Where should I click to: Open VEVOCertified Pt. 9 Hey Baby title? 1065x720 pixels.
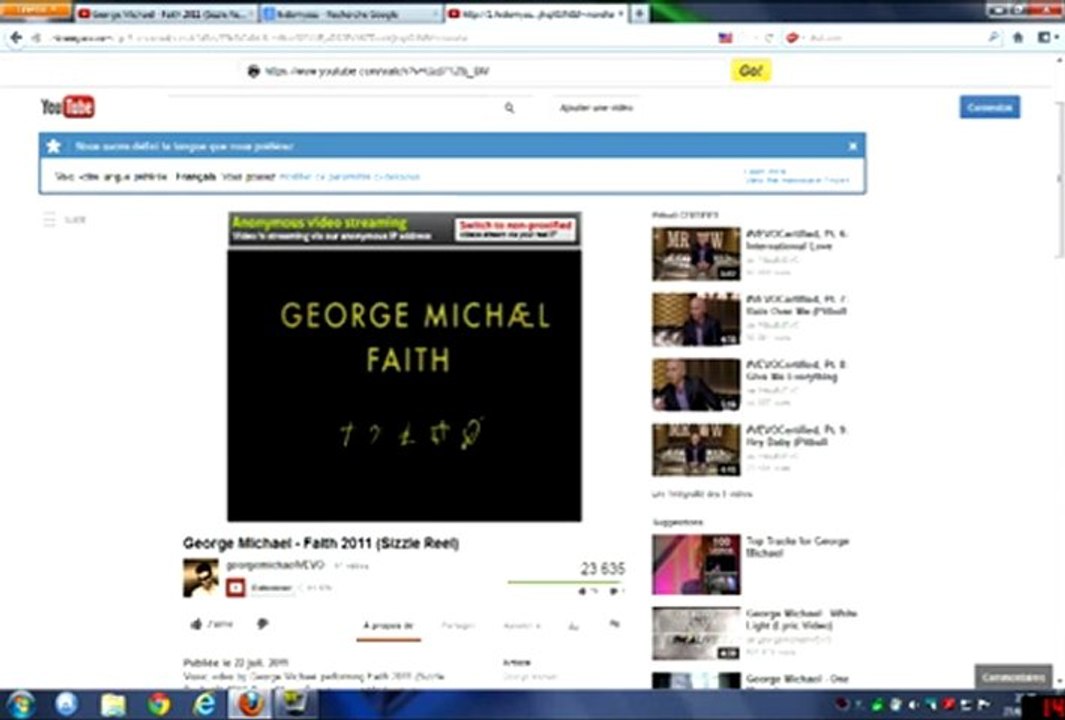[796, 436]
